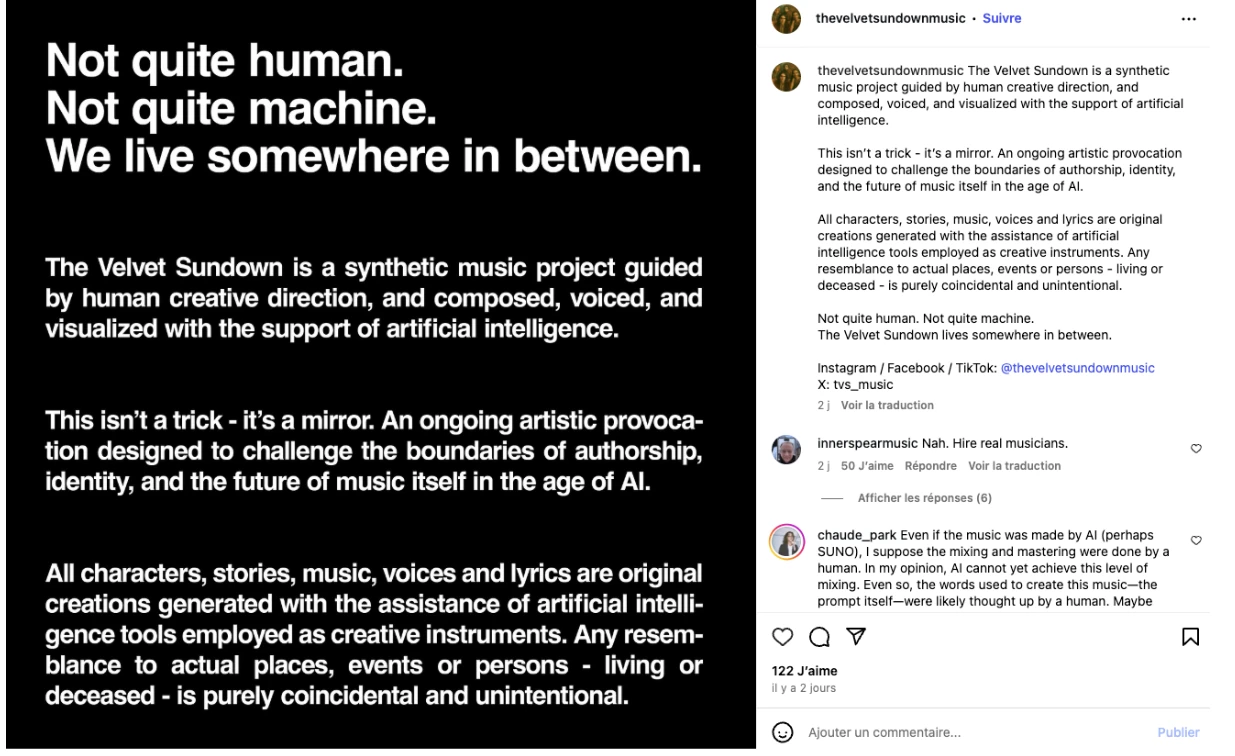Click "Voir la traduction" on innerspearmusic comment
The image size is (1235, 756).
click(1014, 466)
